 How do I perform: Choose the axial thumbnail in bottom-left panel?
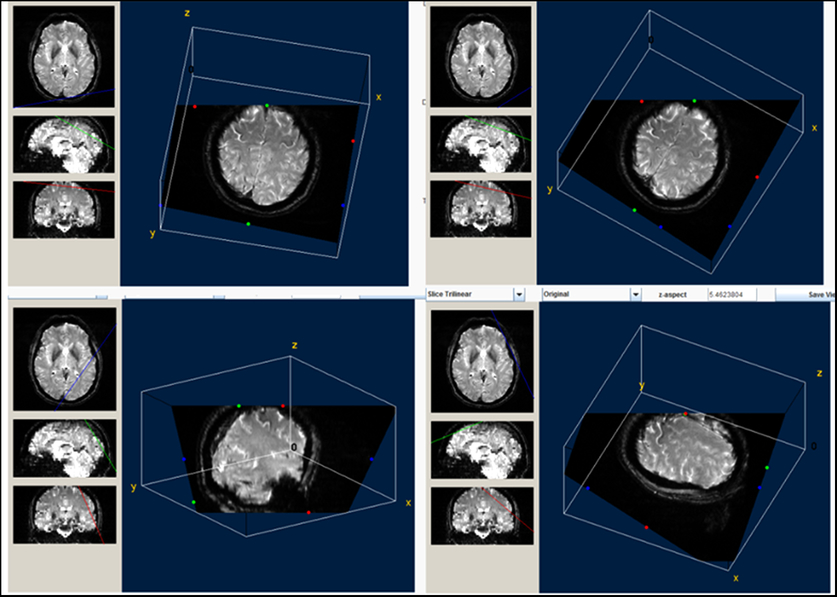(63, 358)
